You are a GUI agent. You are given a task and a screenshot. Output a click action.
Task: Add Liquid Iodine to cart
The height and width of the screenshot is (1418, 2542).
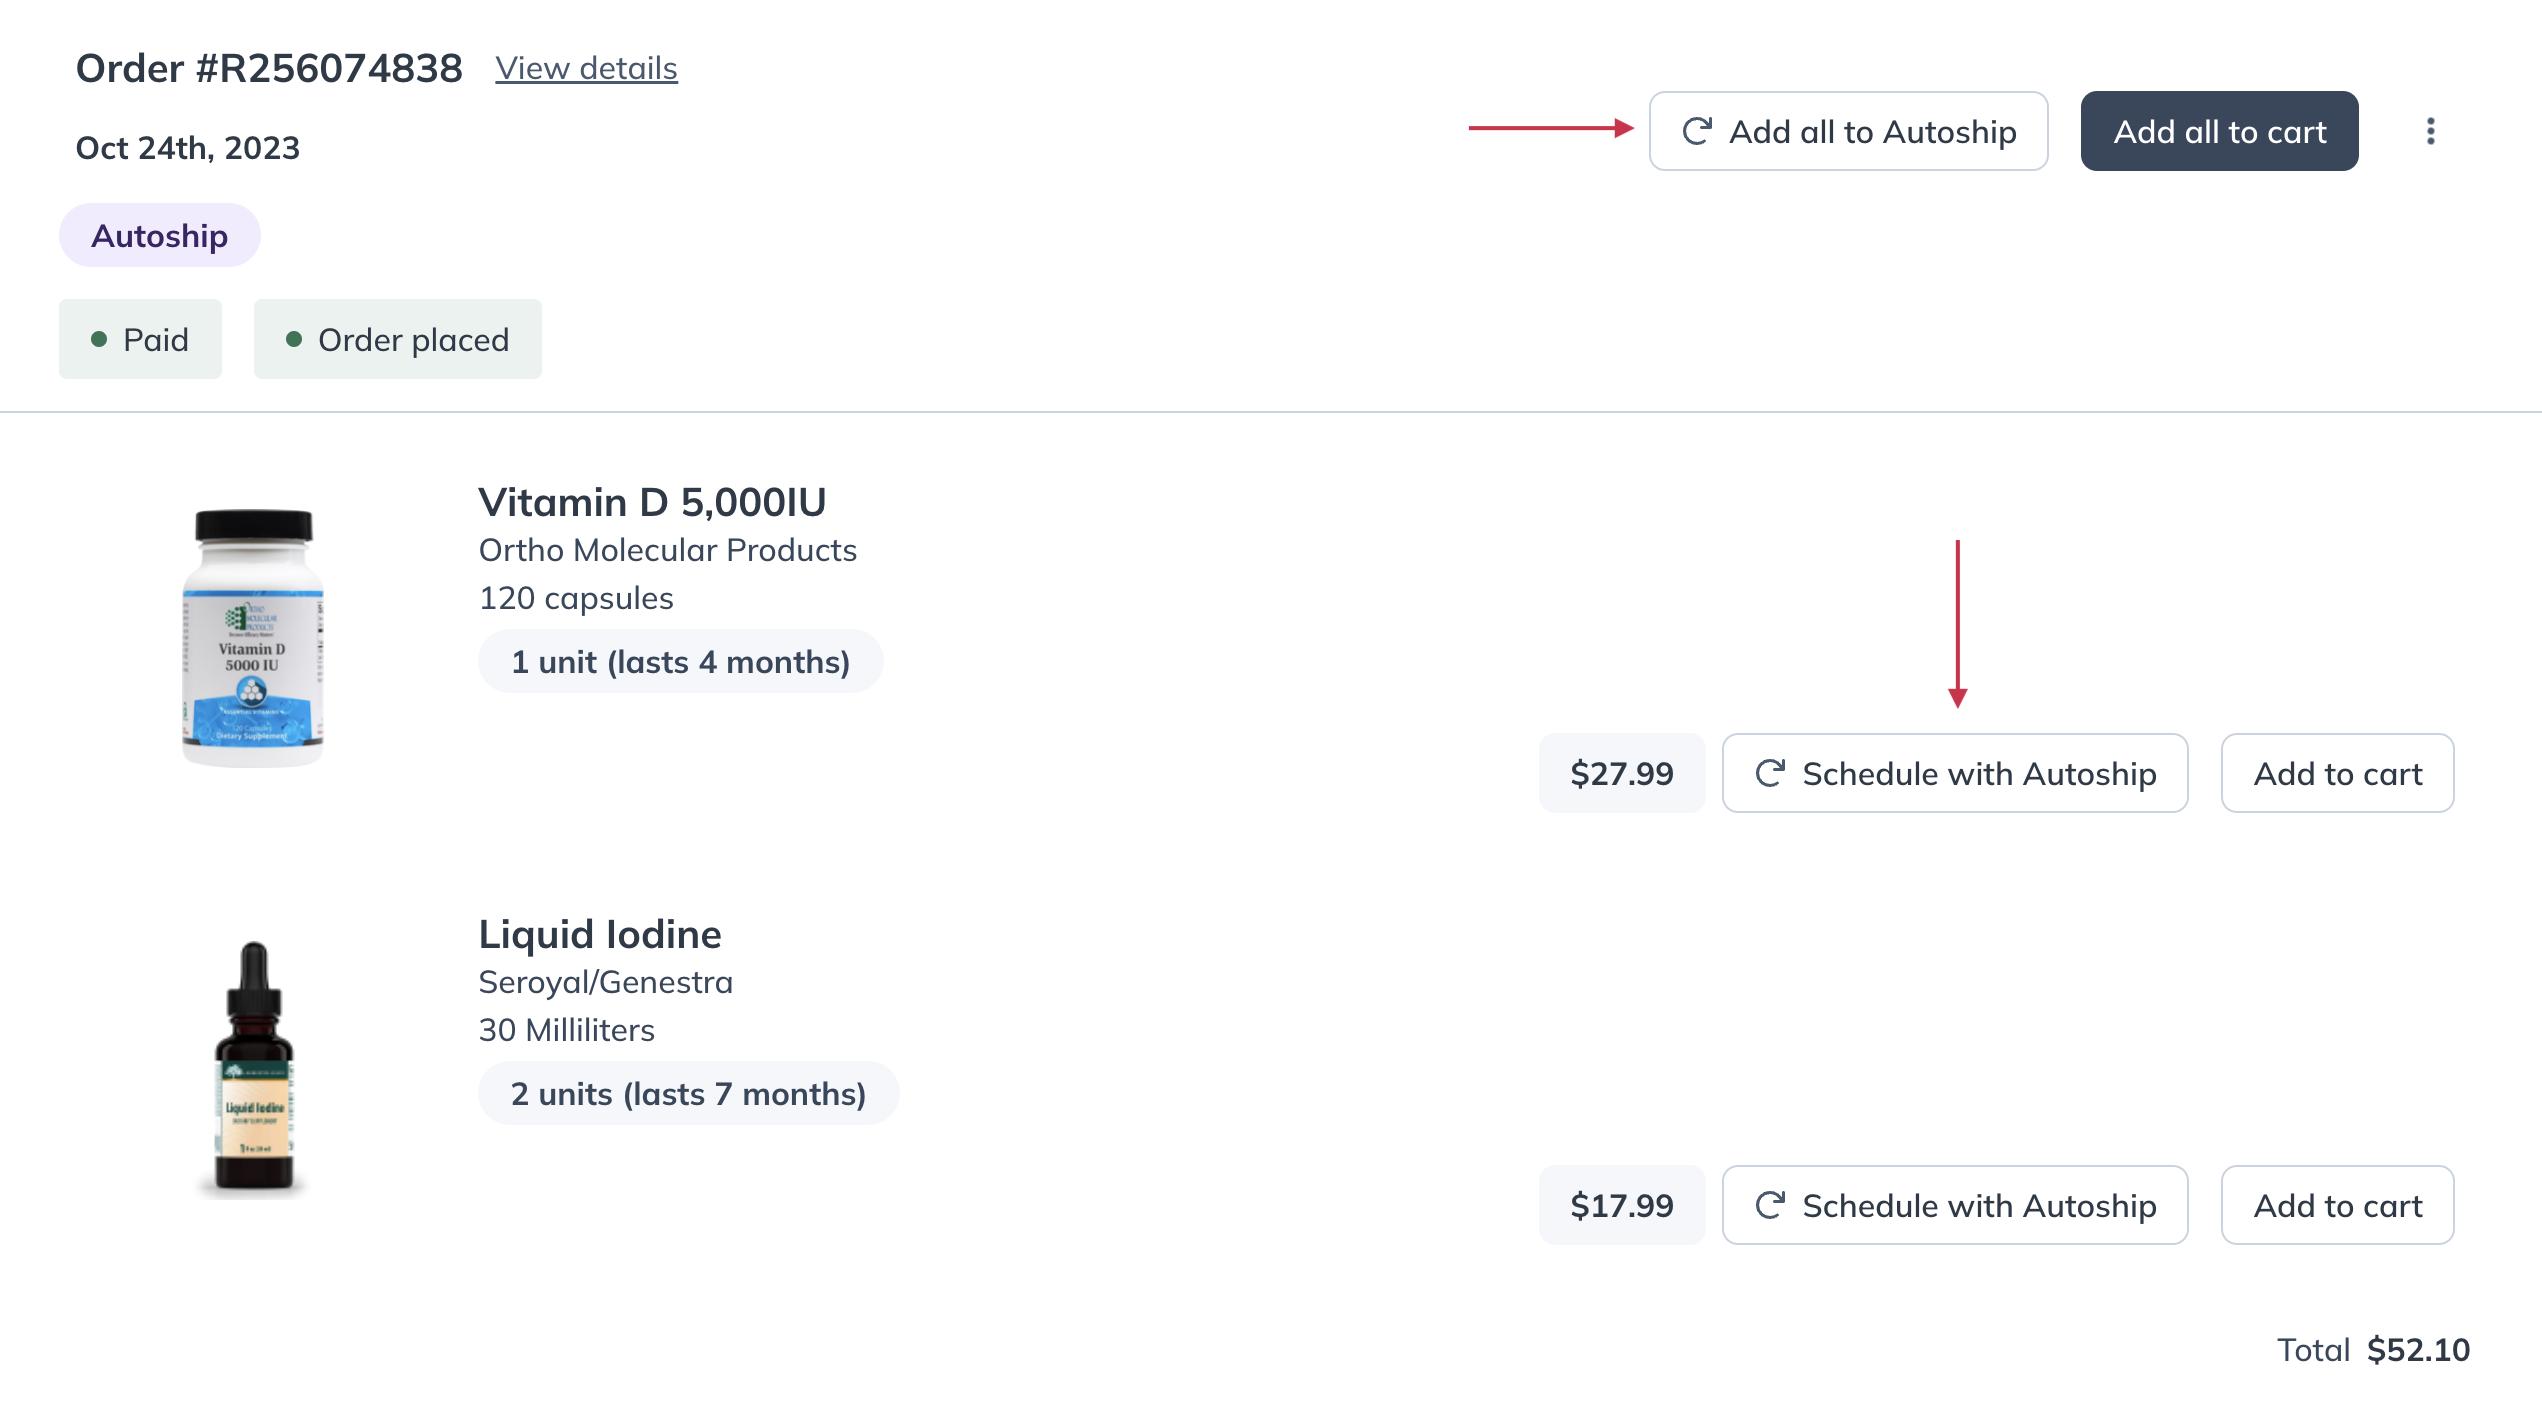(2337, 1205)
